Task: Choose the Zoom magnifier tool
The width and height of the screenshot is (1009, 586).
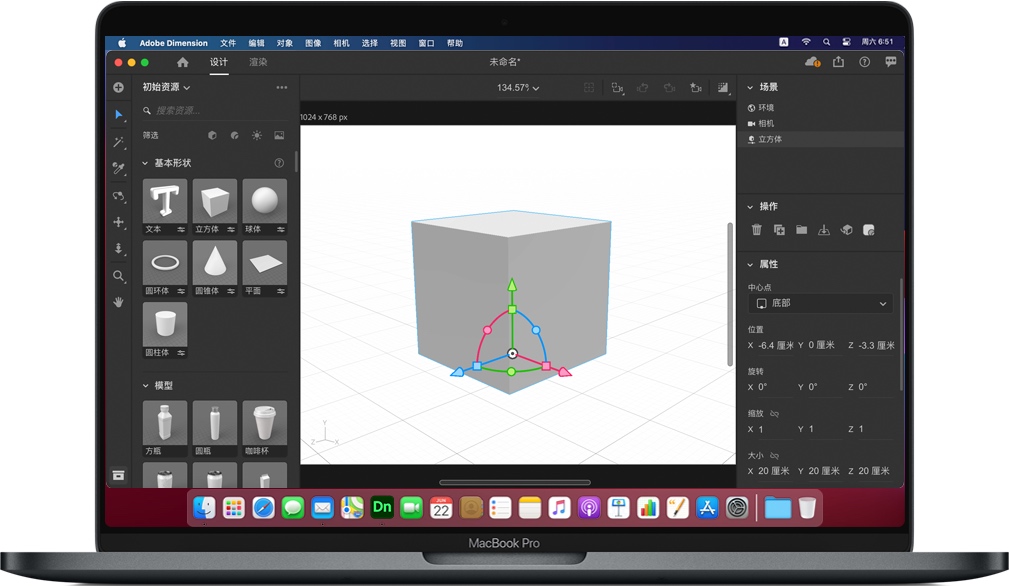Action: (x=118, y=276)
